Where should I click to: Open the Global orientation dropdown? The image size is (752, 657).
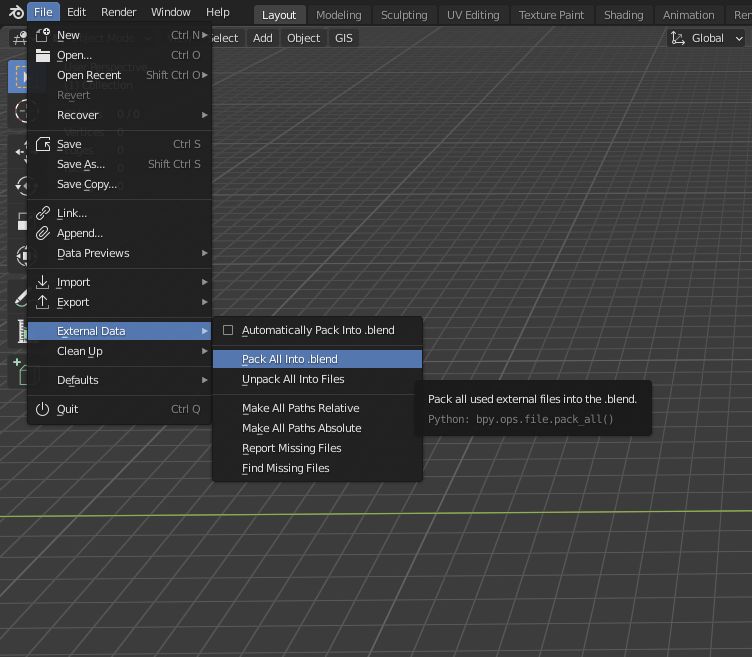click(x=706, y=38)
